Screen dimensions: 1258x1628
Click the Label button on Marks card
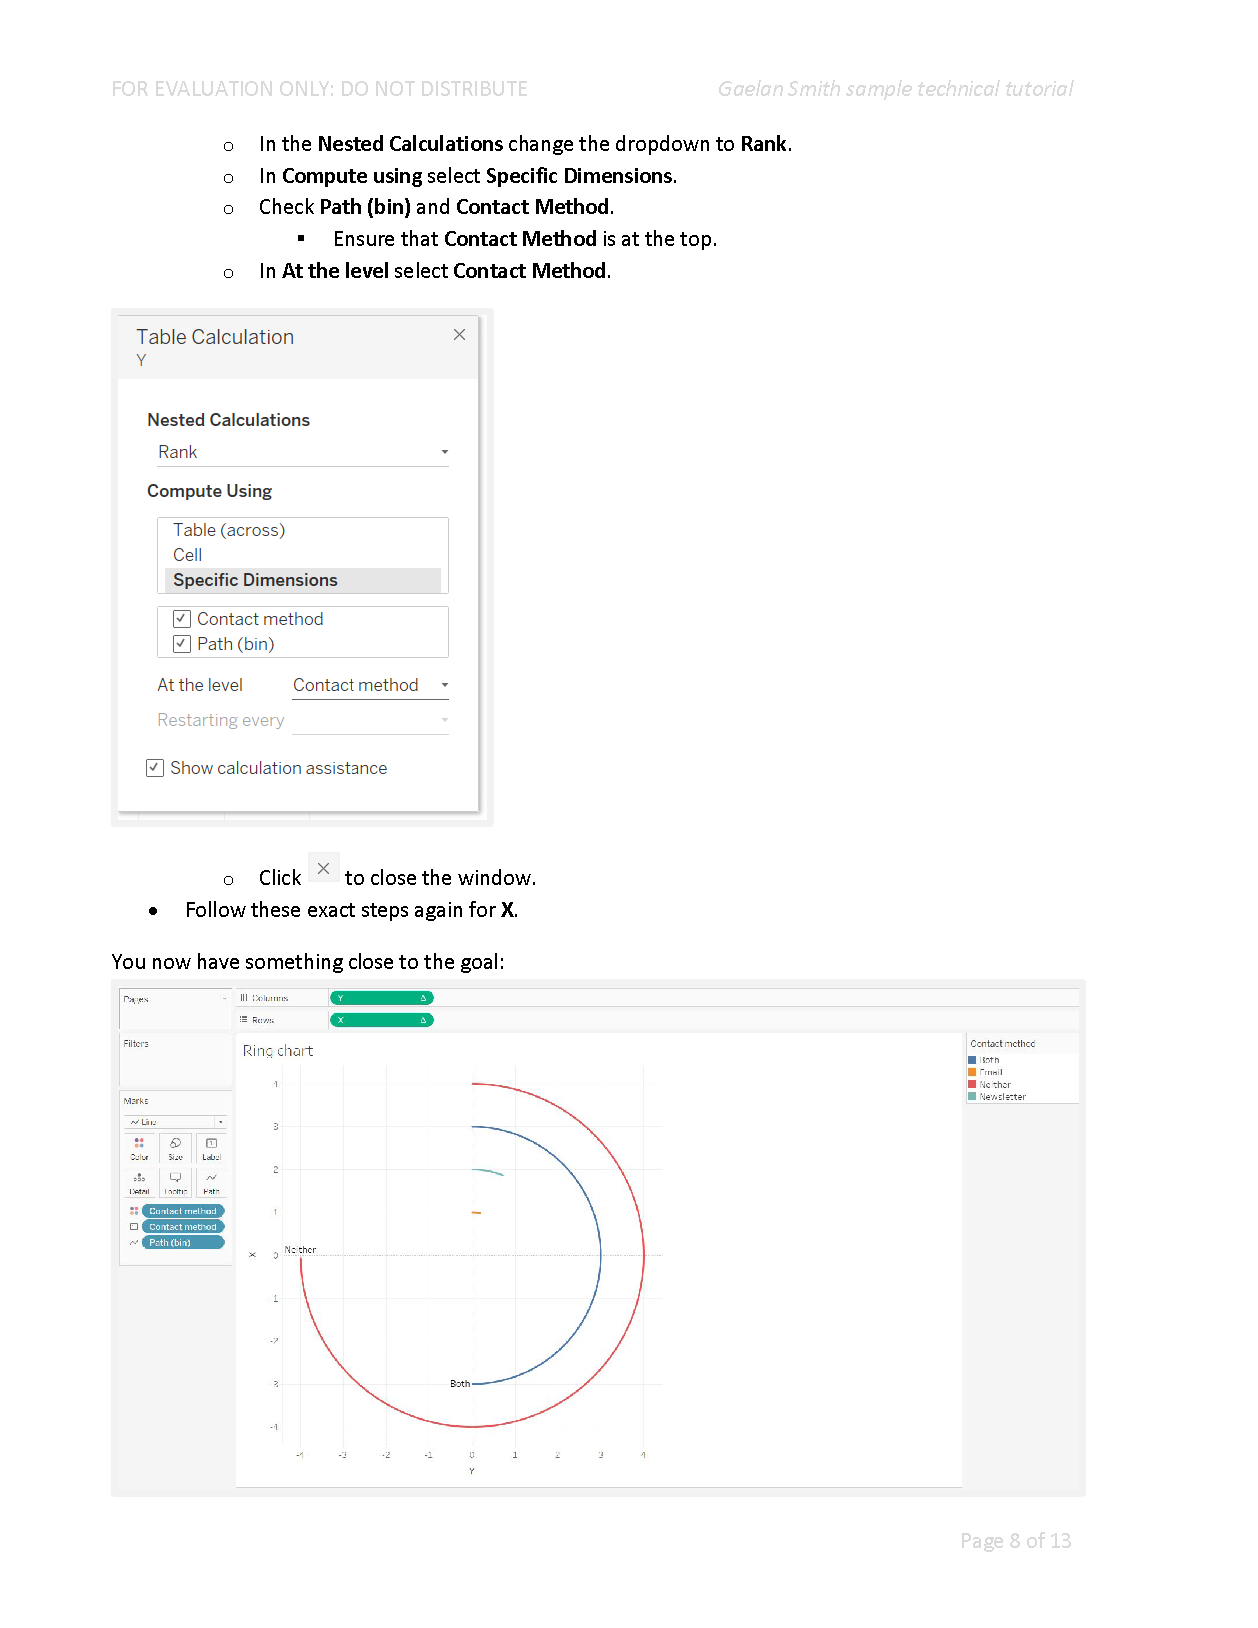pyautogui.click(x=211, y=1148)
